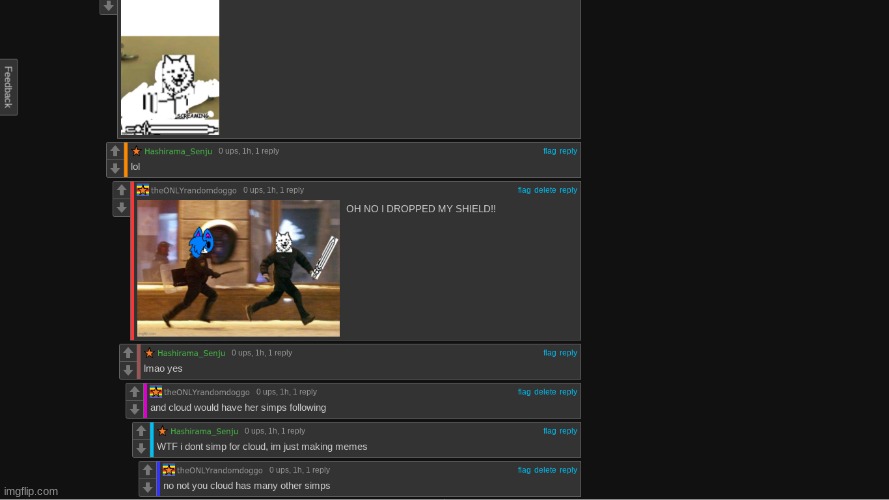Upvote the "lol" comment
This screenshot has height=500, width=889.
pyautogui.click(x=115, y=151)
